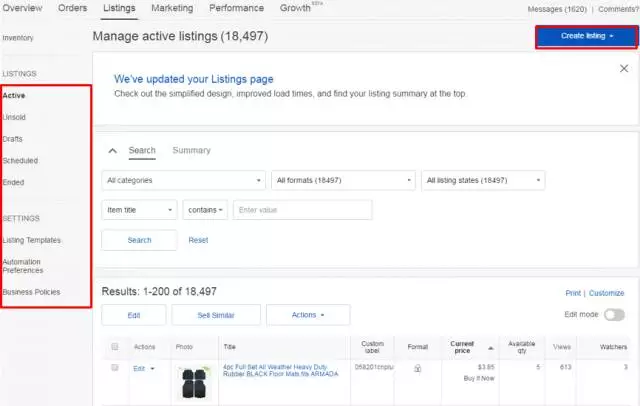Click the Custom label column header
The height and width of the screenshot is (406, 640).
click(372, 347)
